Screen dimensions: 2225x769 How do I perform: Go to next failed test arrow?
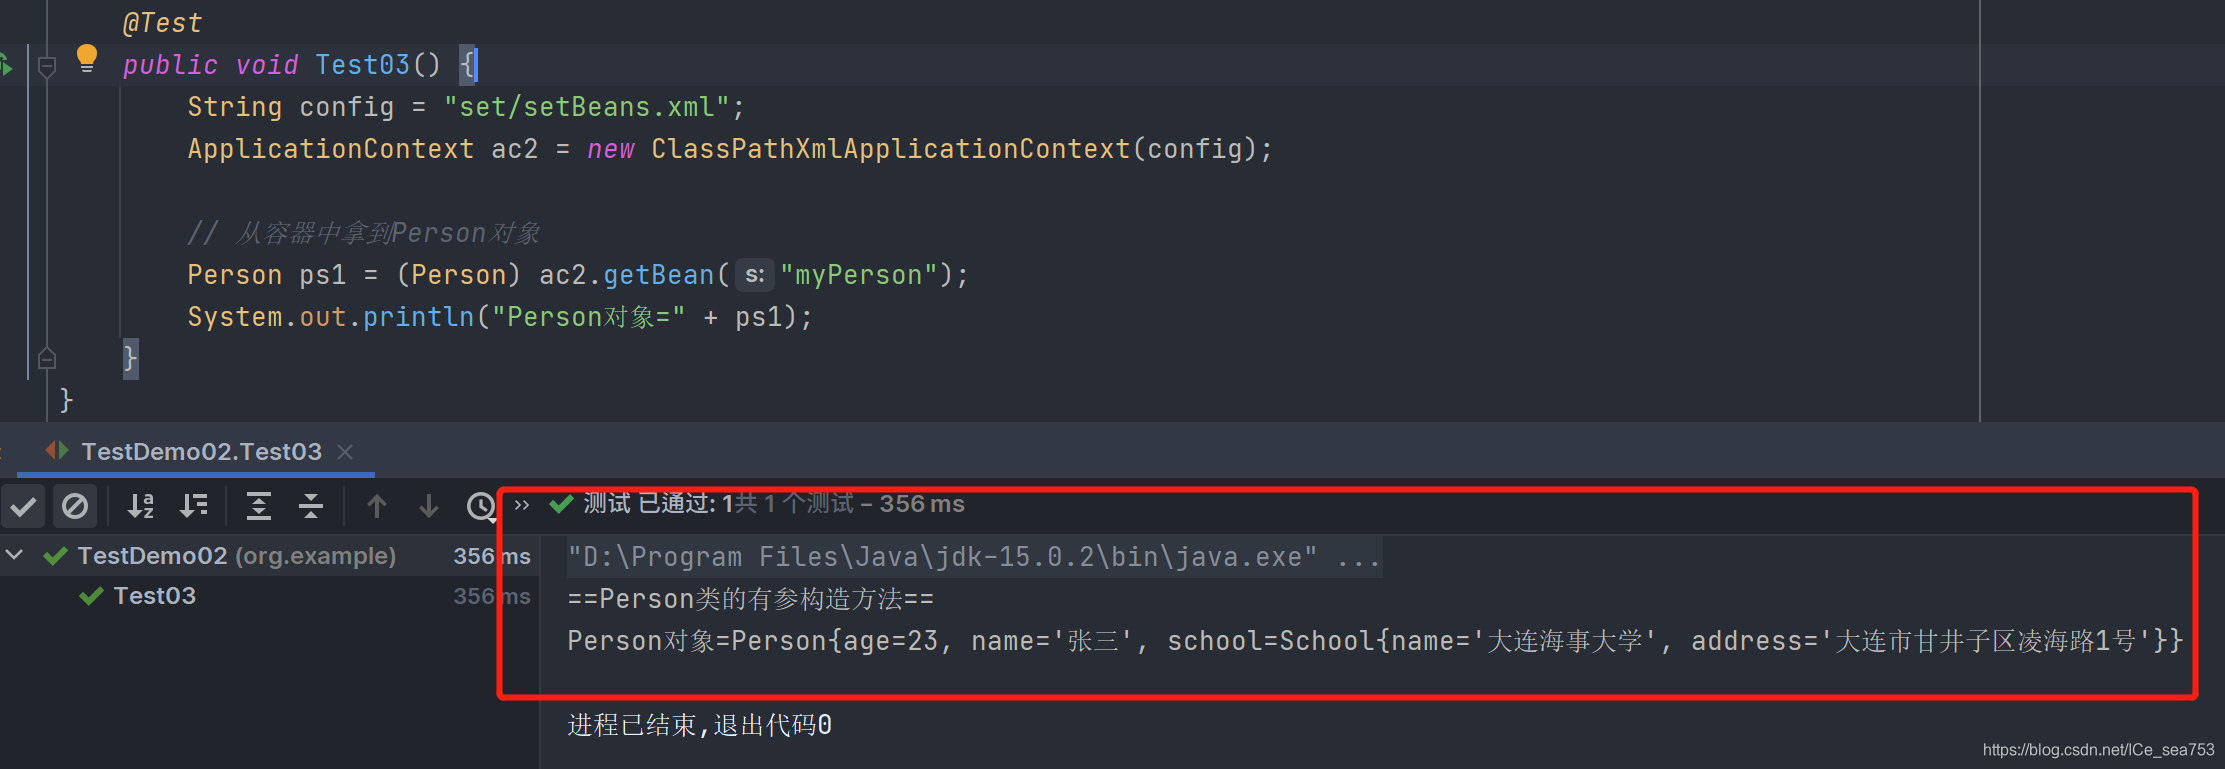click(429, 507)
